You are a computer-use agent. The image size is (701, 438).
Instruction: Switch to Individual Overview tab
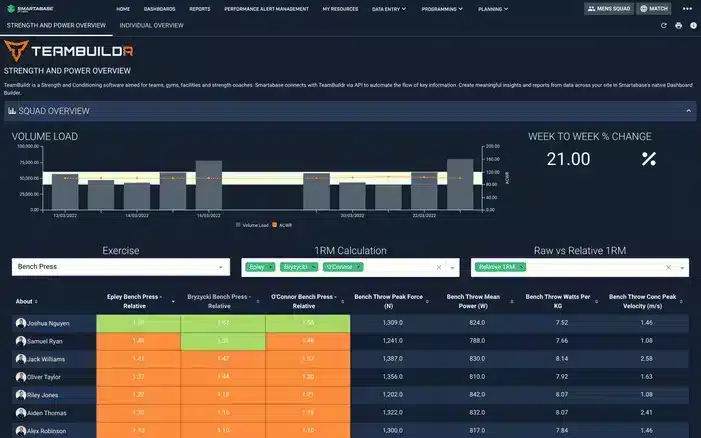click(x=152, y=25)
